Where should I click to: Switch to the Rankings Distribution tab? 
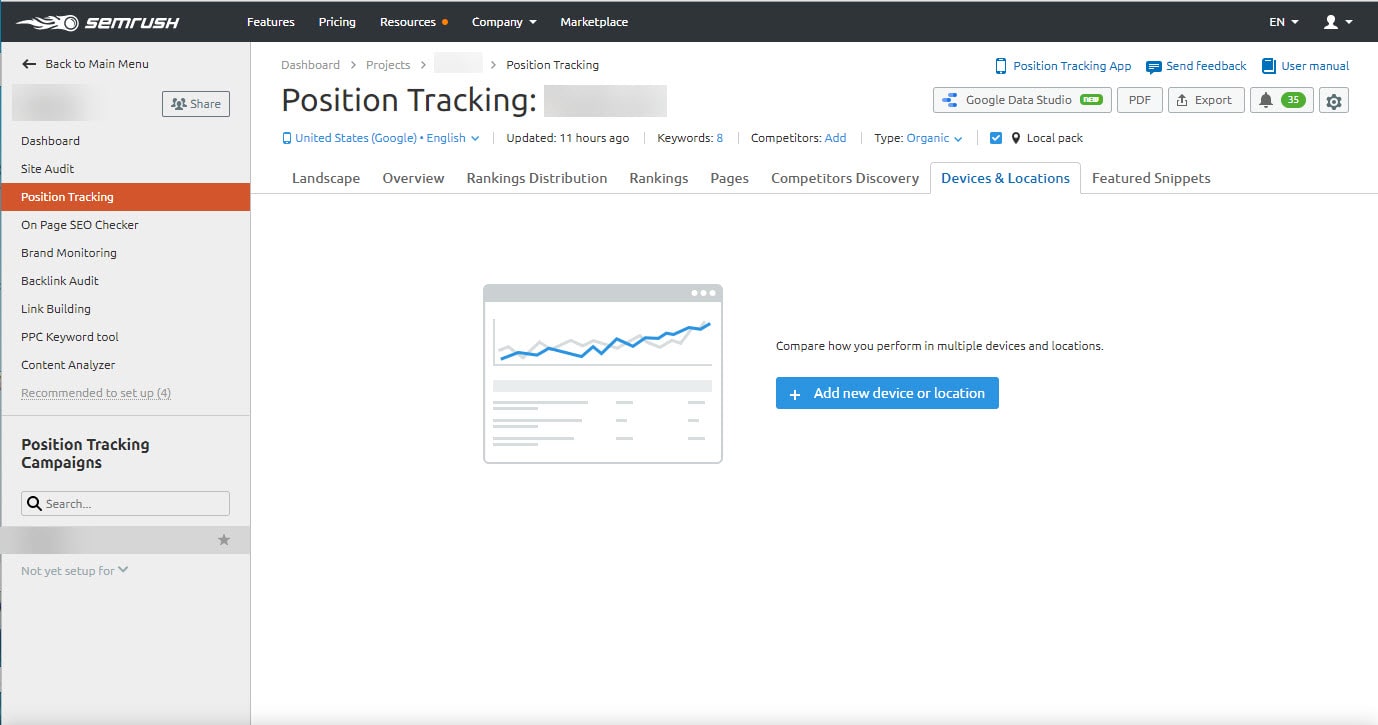click(x=537, y=178)
